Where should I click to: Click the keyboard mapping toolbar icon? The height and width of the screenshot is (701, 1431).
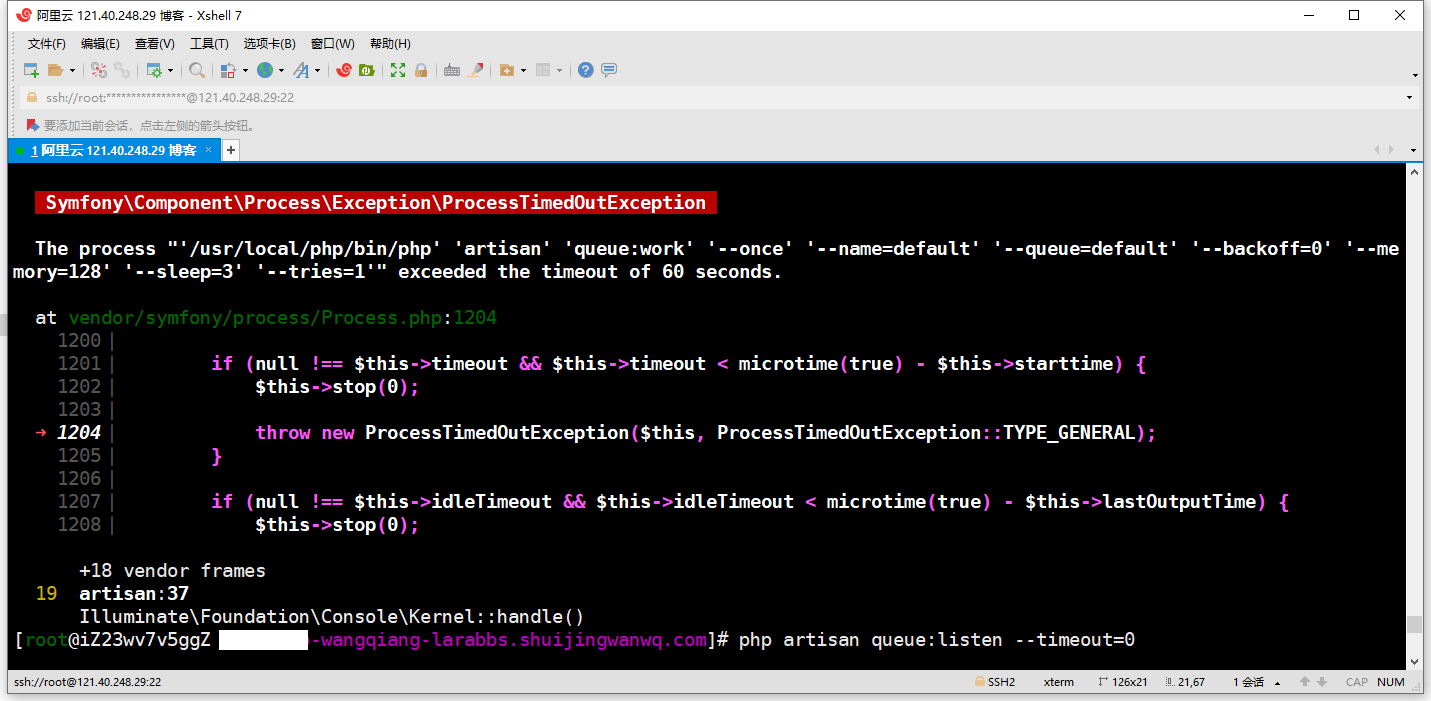point(452,70)
